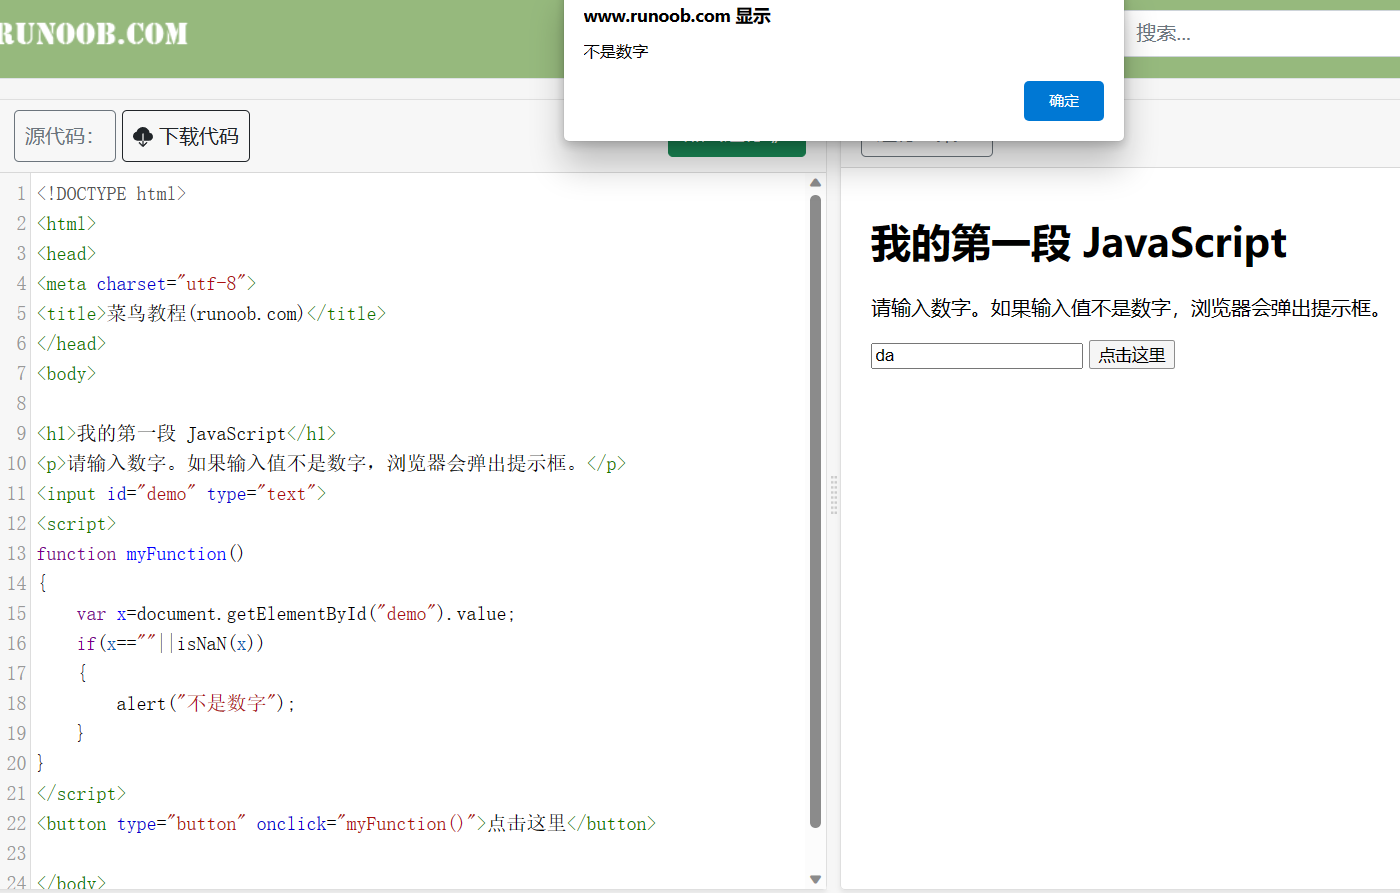Click the 确定 button in alert dialog
This screenshot has height=893, width=1400.
[x=1063, y=101]
